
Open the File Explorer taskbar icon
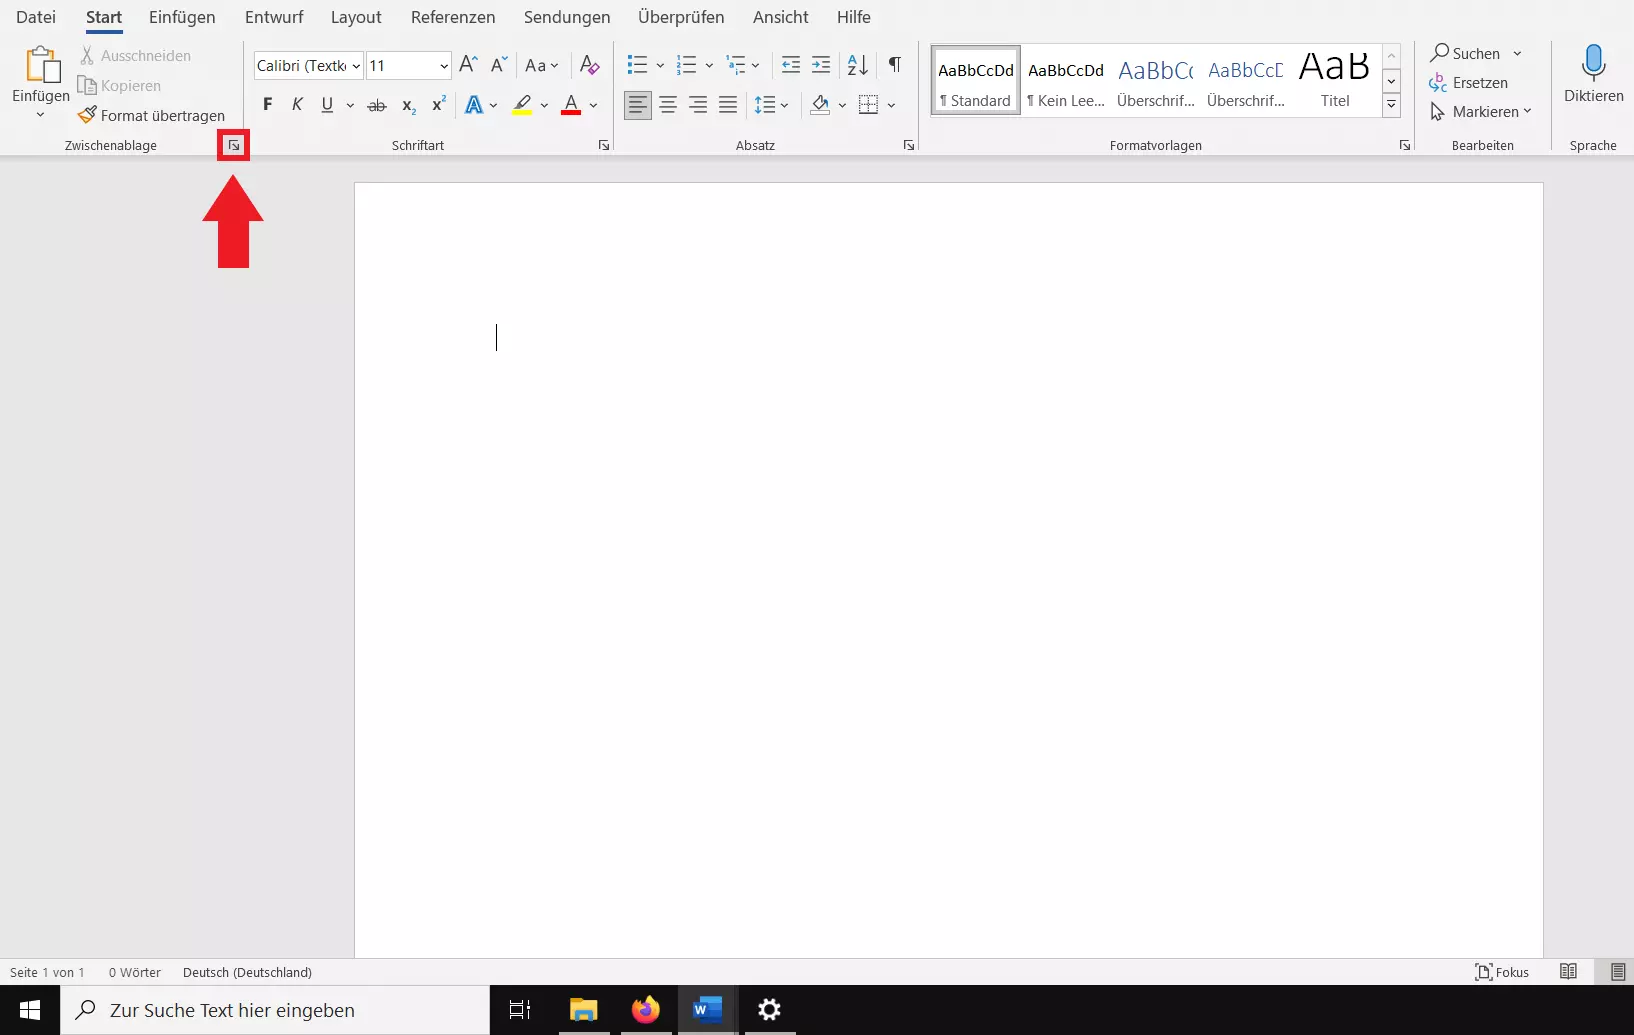coord(583,1010)
